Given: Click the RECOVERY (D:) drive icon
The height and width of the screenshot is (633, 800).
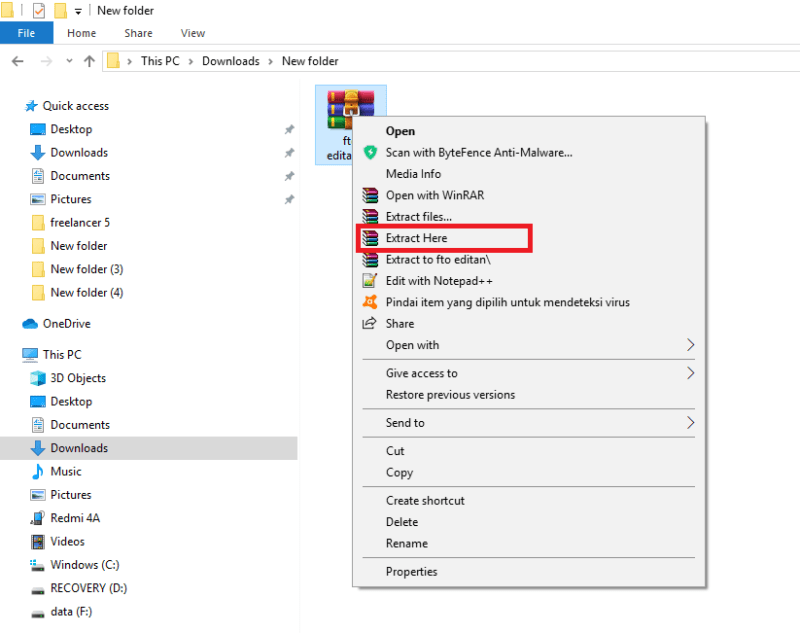Looking at the screenshot, I should [x=38, y=591].
